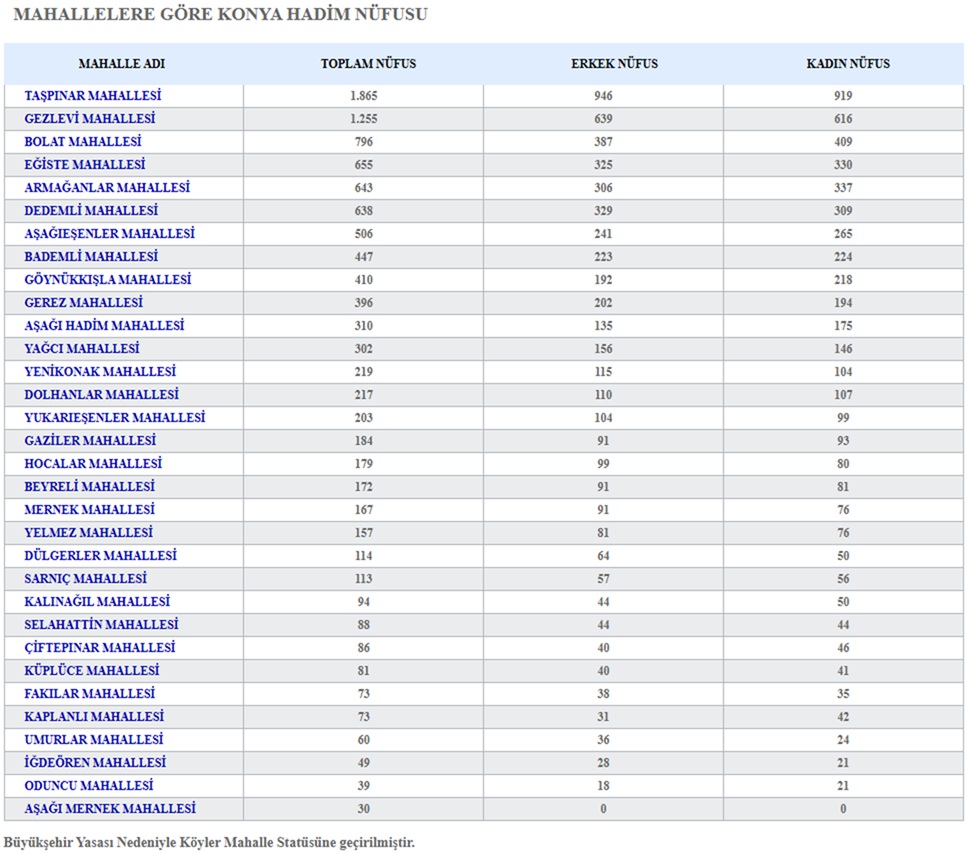Image resolution: width=972 pixels, height=854 pixels.
Task: Click the GEZLEVİ MAHALLESİ link
Action: coord(90,119)
